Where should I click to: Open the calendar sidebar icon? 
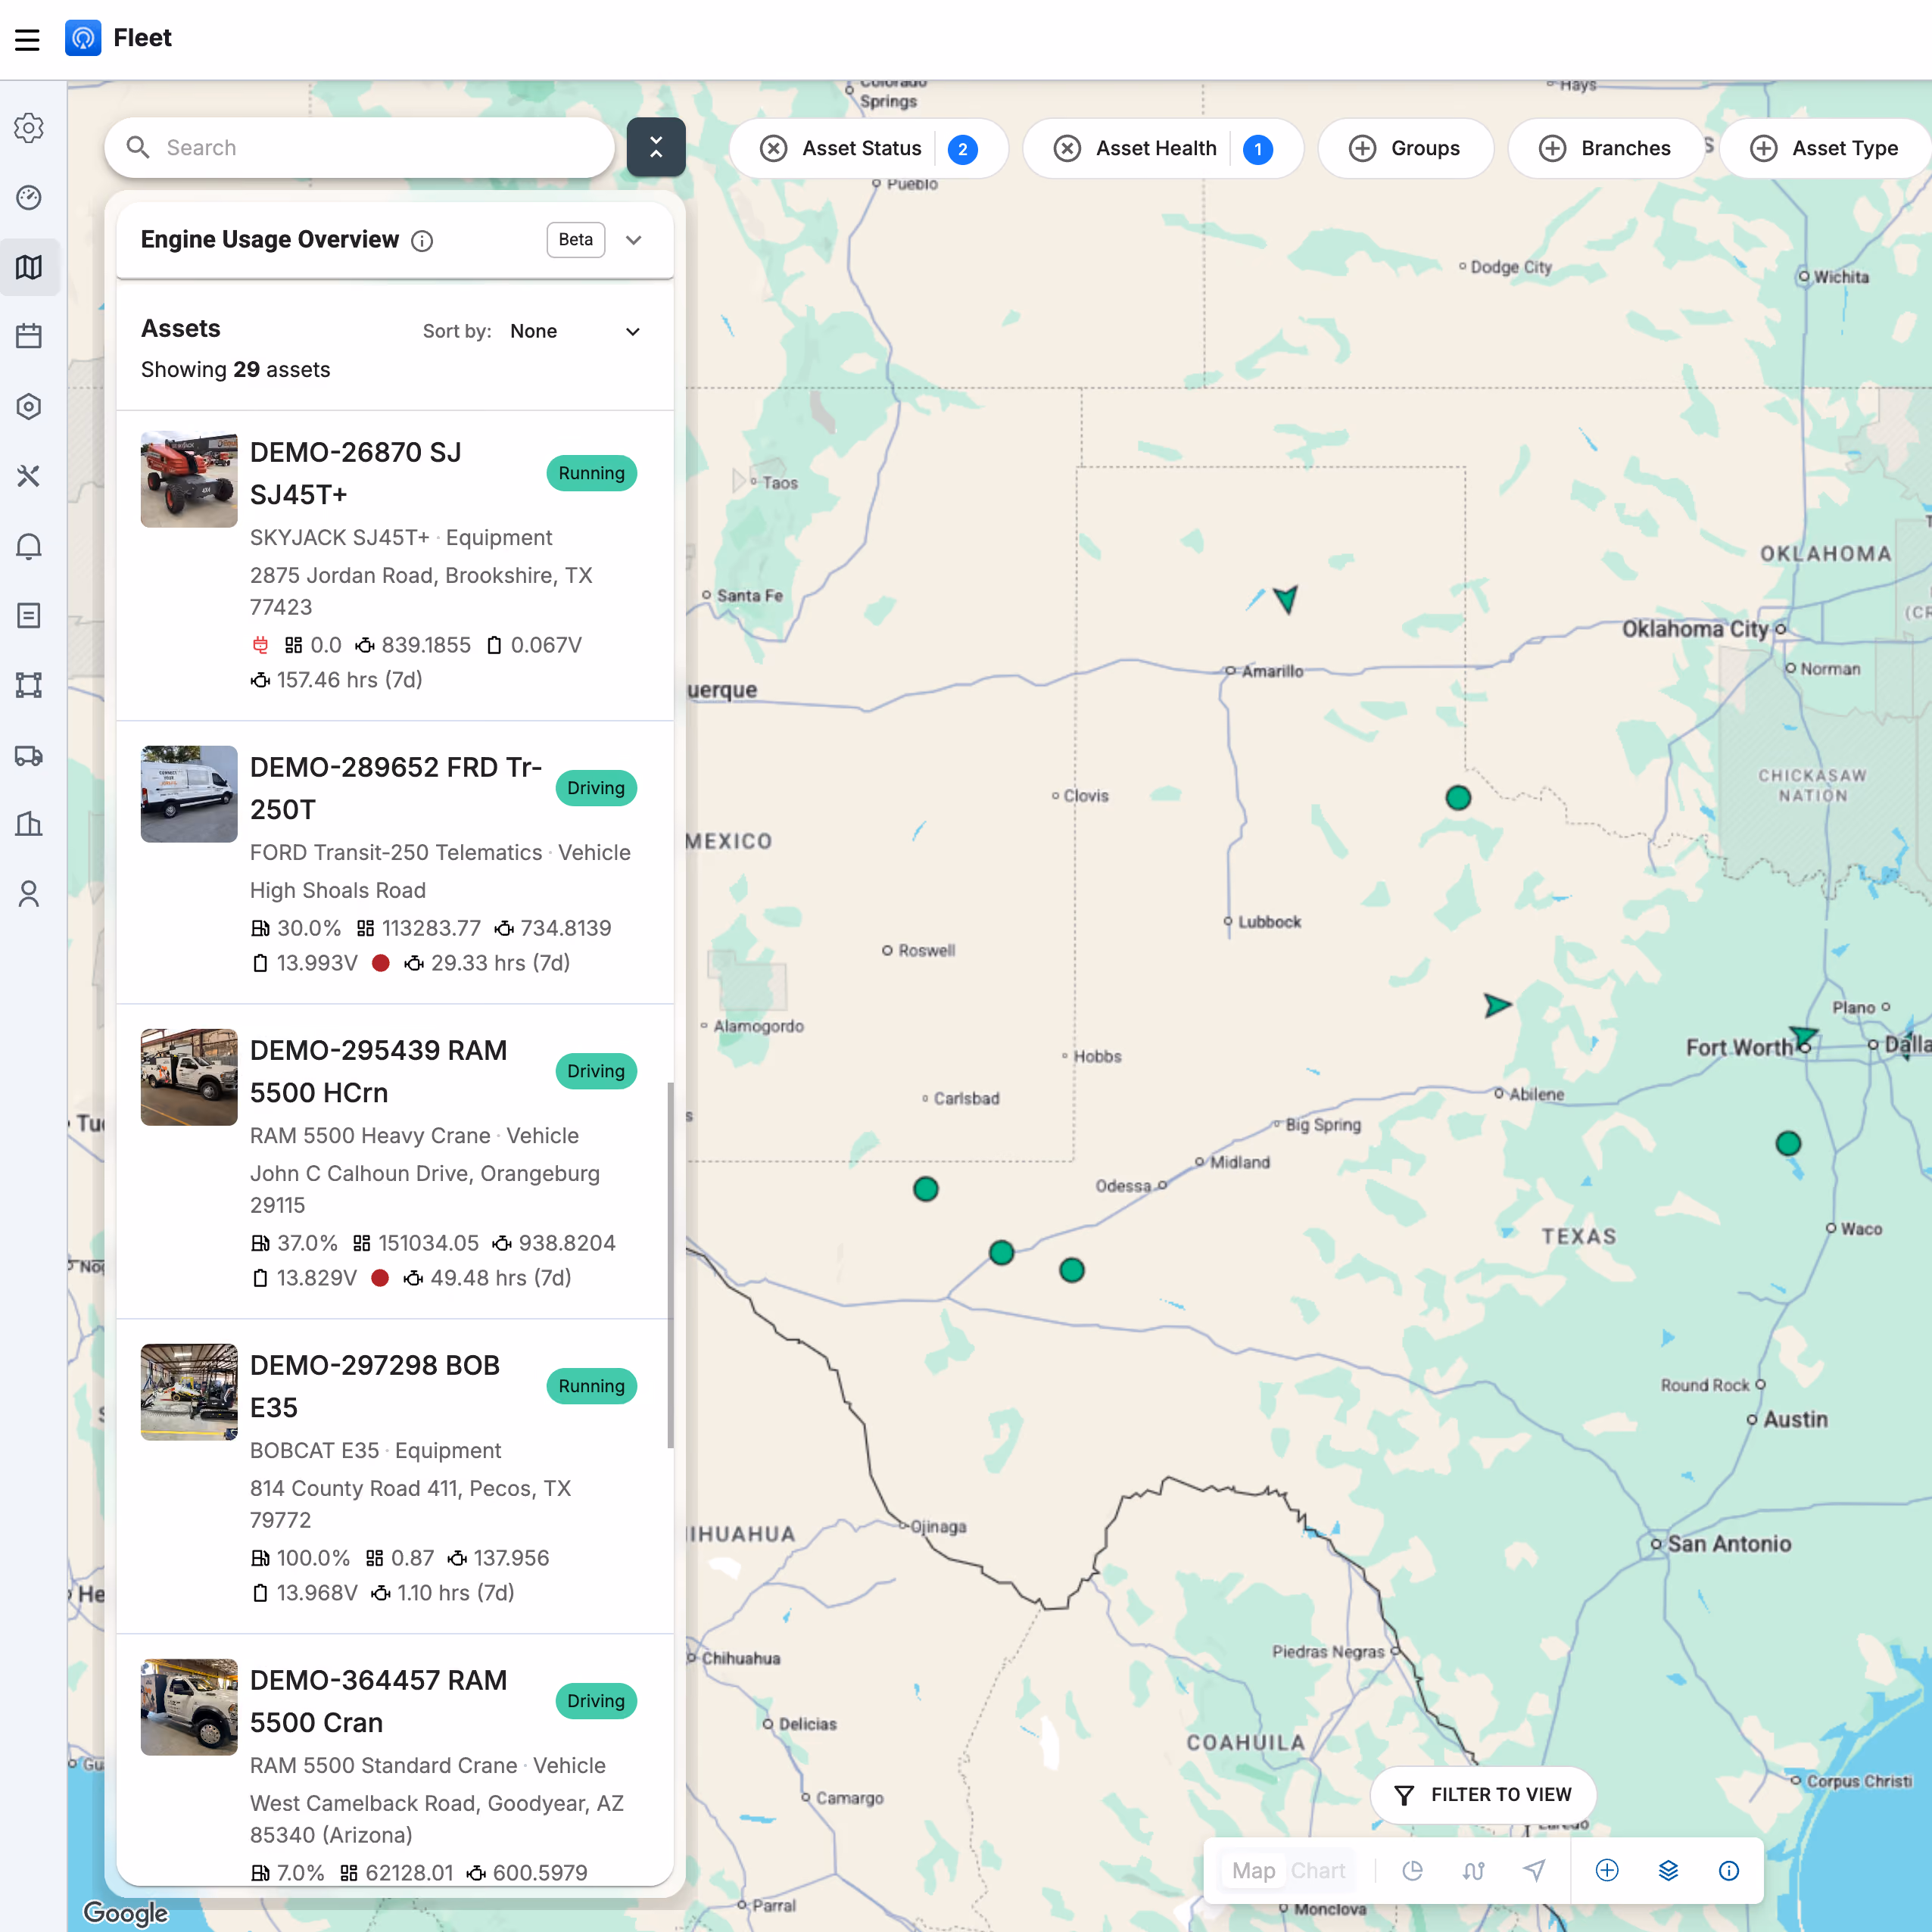tap(29, 336)
